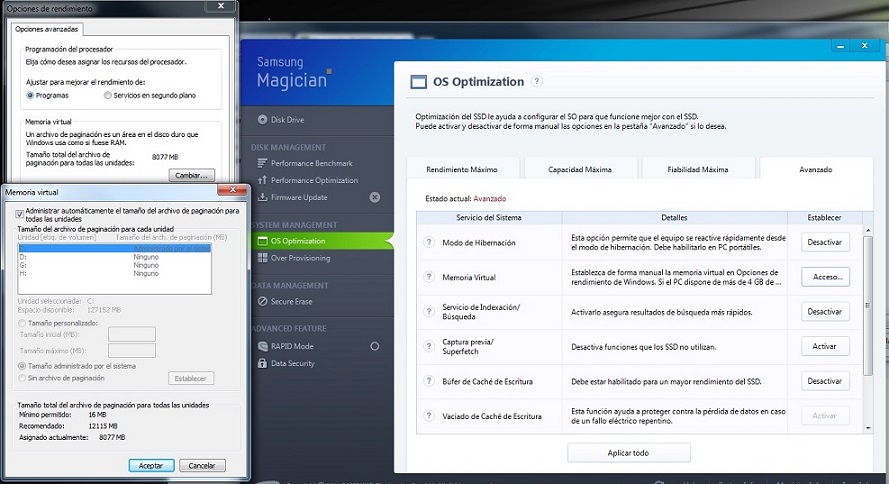889x484 pixels.
Task: Click help icon for Captura previa/Superfetch
Action: click(429, 346)
